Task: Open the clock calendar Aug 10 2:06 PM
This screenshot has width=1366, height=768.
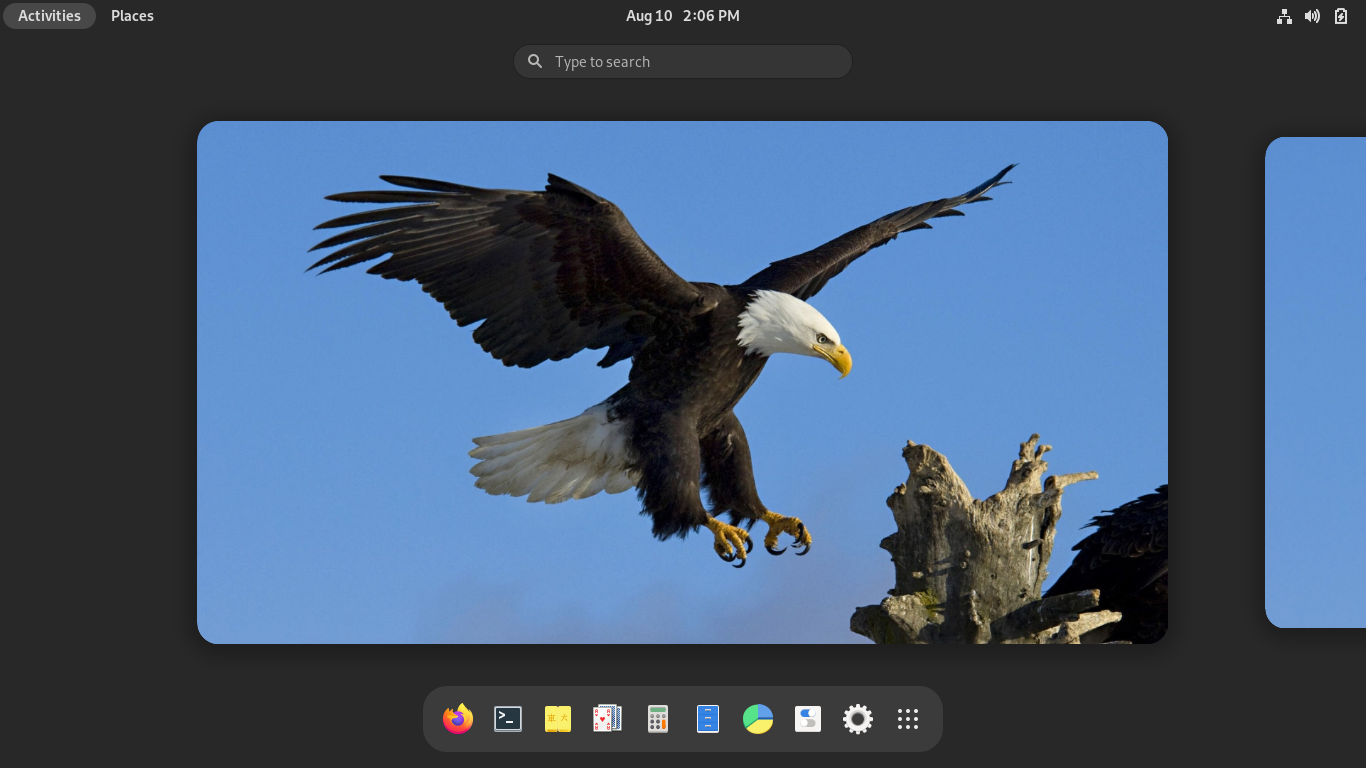Action: click(x=683, y=16)
